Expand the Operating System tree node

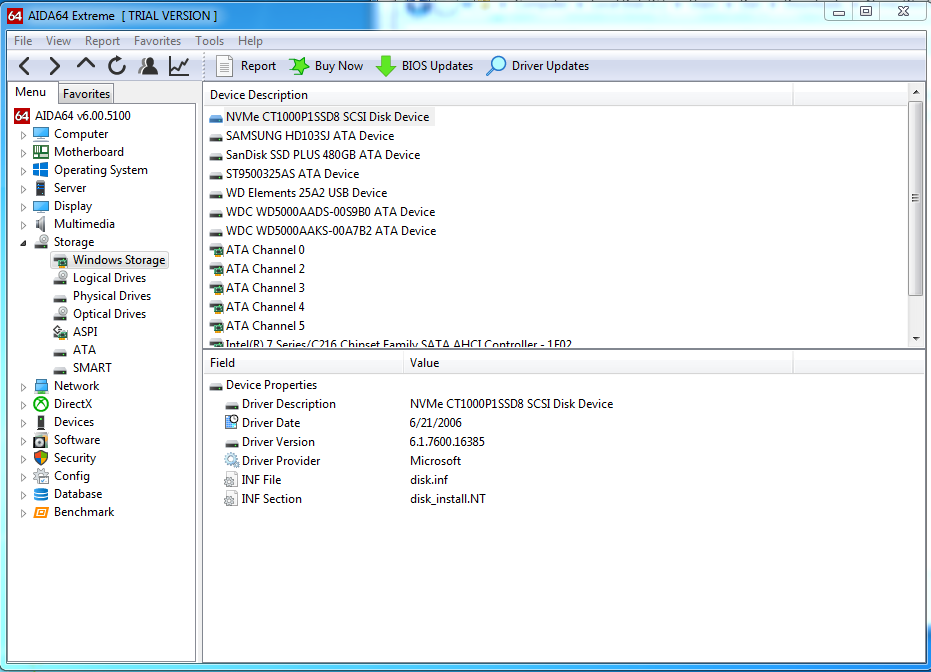(23, 171)
